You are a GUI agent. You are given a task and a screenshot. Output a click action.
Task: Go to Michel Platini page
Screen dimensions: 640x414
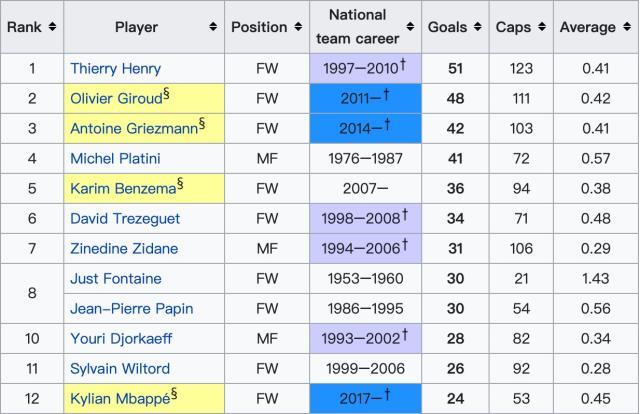(113, 159)
